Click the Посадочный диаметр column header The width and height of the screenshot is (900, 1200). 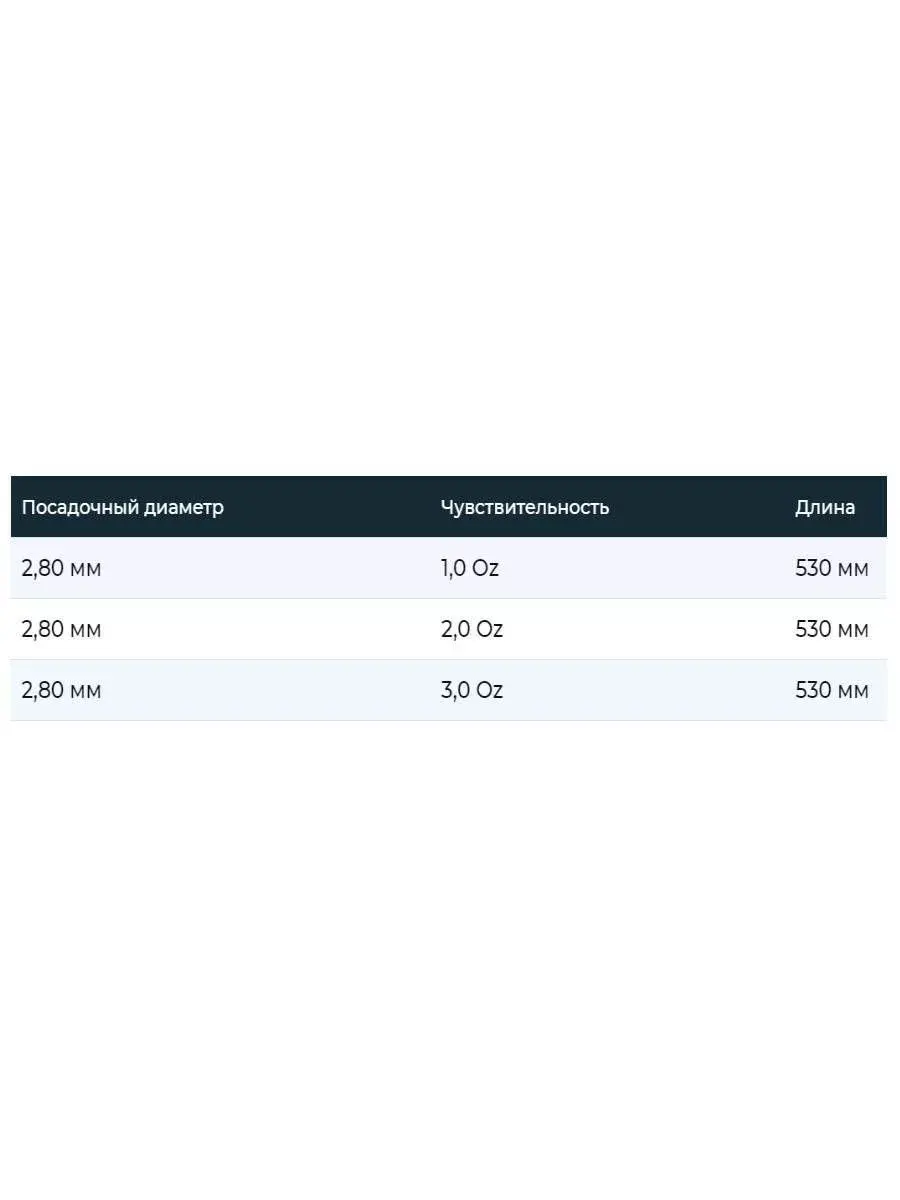[123, 507]
